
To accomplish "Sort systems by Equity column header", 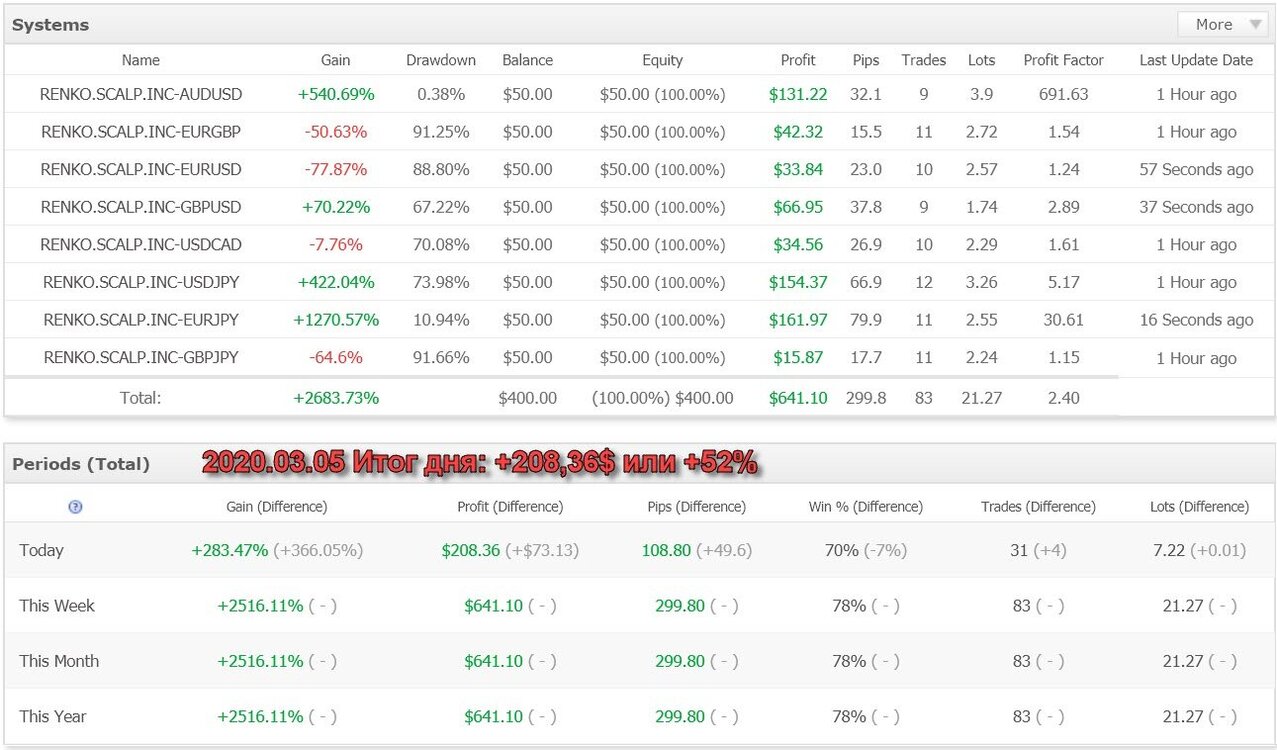I will point(662,60).
